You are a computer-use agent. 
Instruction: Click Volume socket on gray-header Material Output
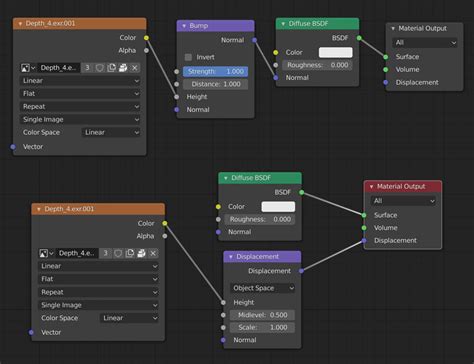coord(386,70)
